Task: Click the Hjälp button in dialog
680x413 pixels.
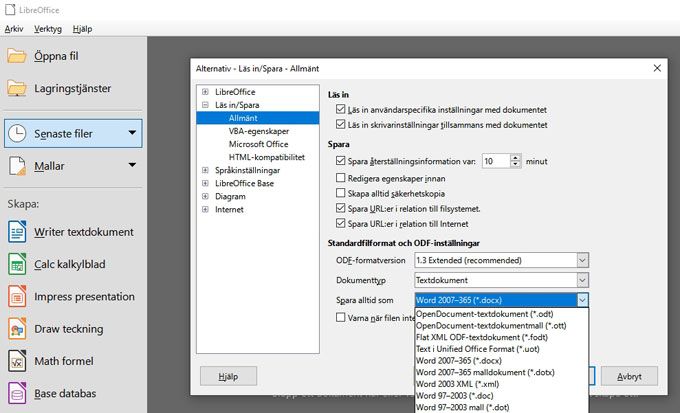Action: pyautogui.click(x=229, y=376)
